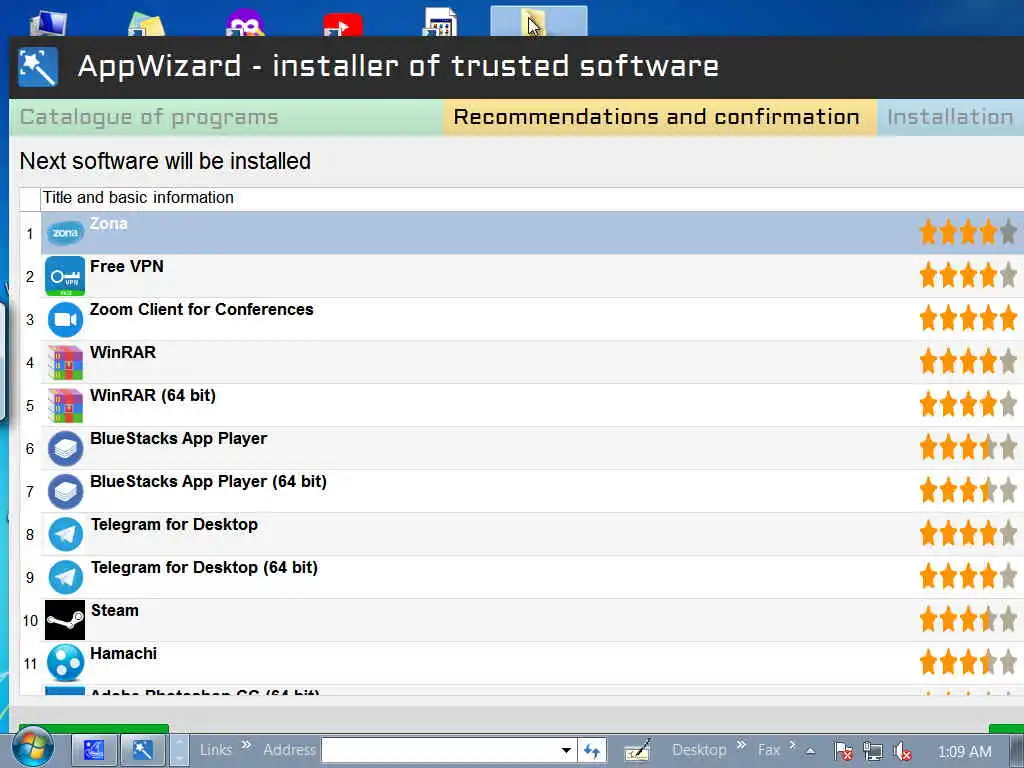Expand the Fax toolbar chevron
Viewport: 1024px width, 768px height.
tap(792, 744)
